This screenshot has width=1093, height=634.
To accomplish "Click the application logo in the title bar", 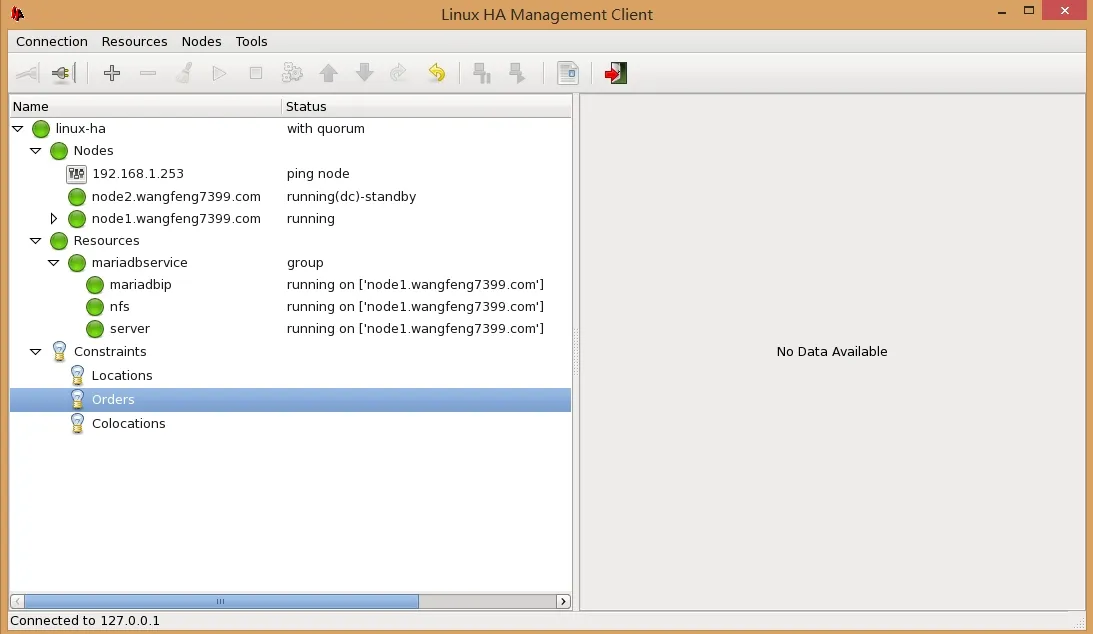I will click(x=17, y=13).
